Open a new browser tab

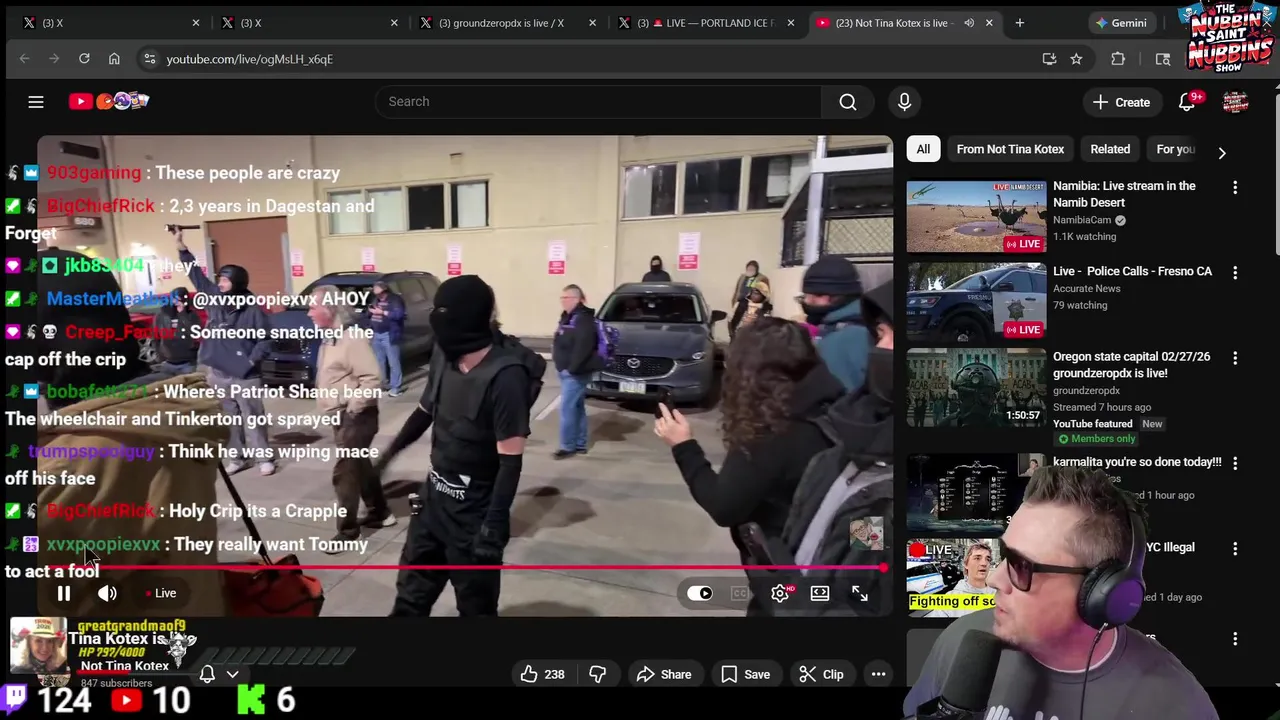(x=1019, y=23)
